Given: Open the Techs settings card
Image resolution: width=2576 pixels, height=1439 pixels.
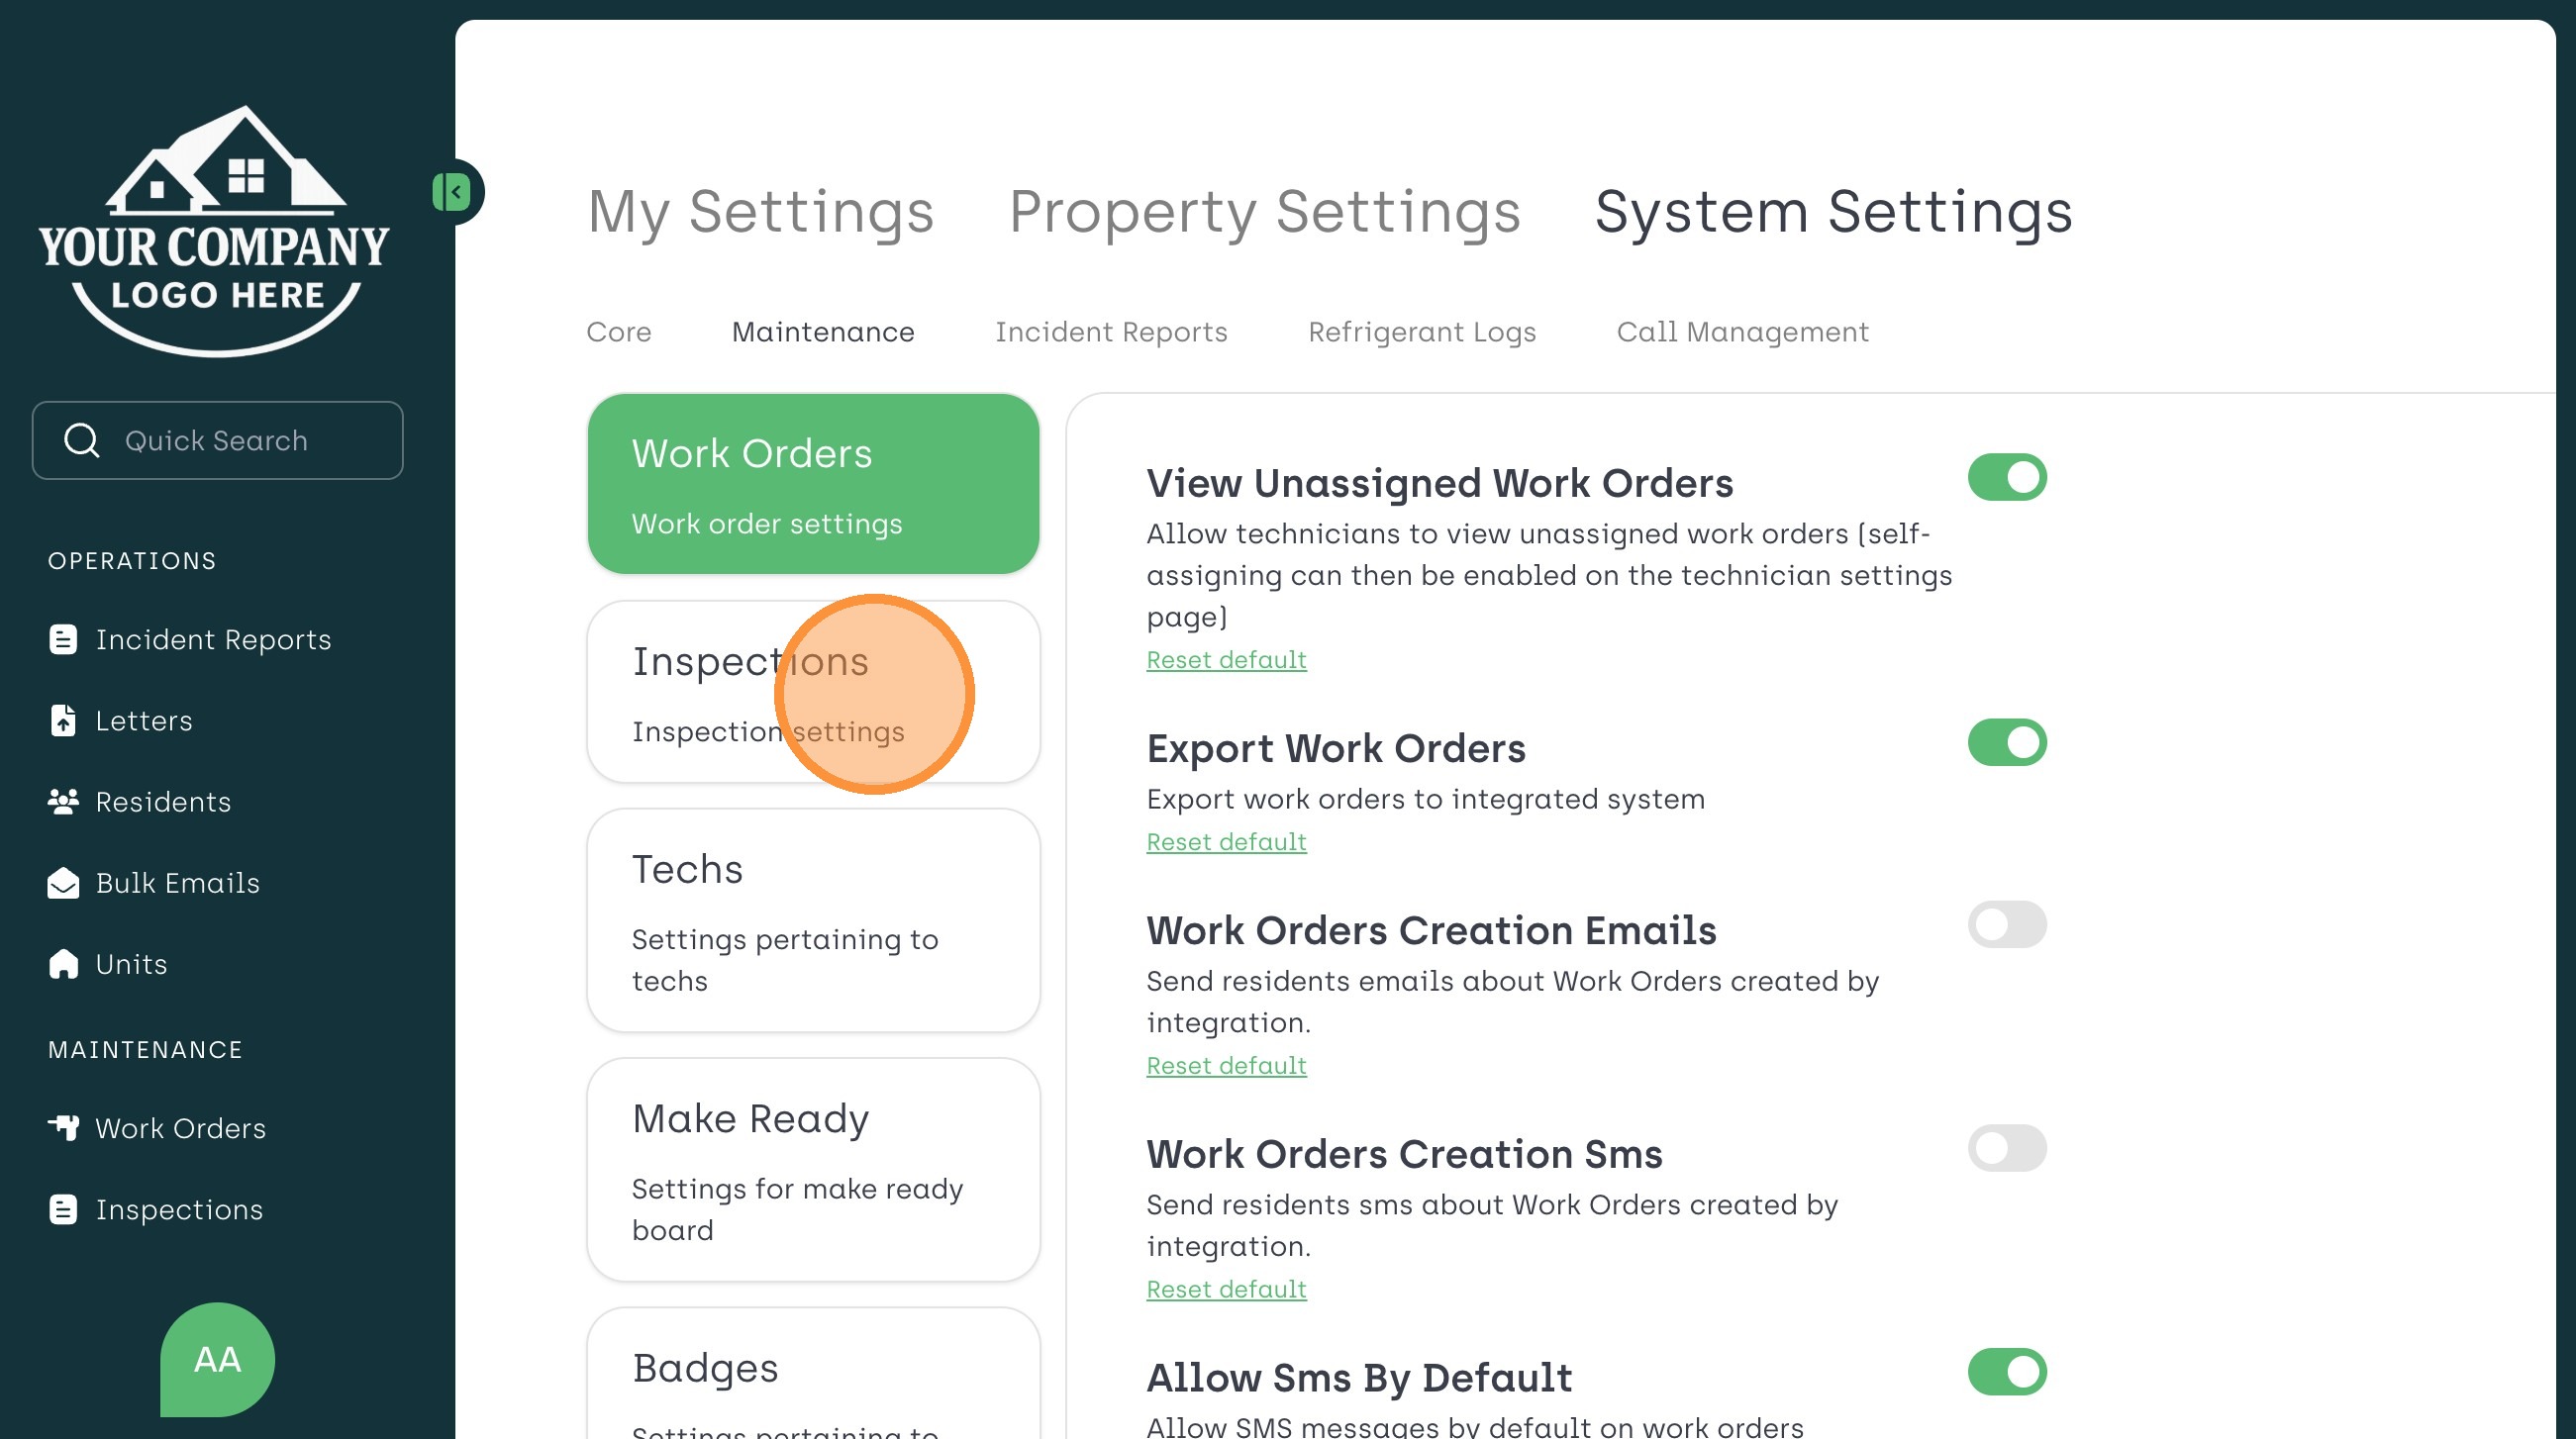Looking at the screenshot, I should 813,920.
